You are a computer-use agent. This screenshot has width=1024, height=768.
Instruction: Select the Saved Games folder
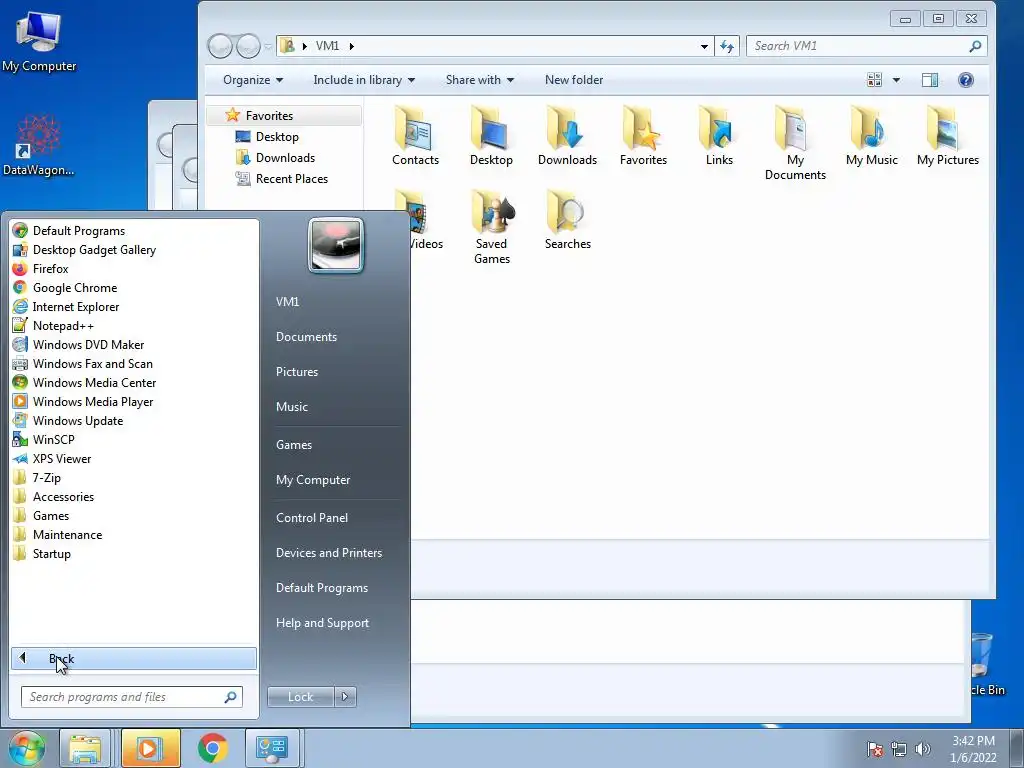coord(491,227)
